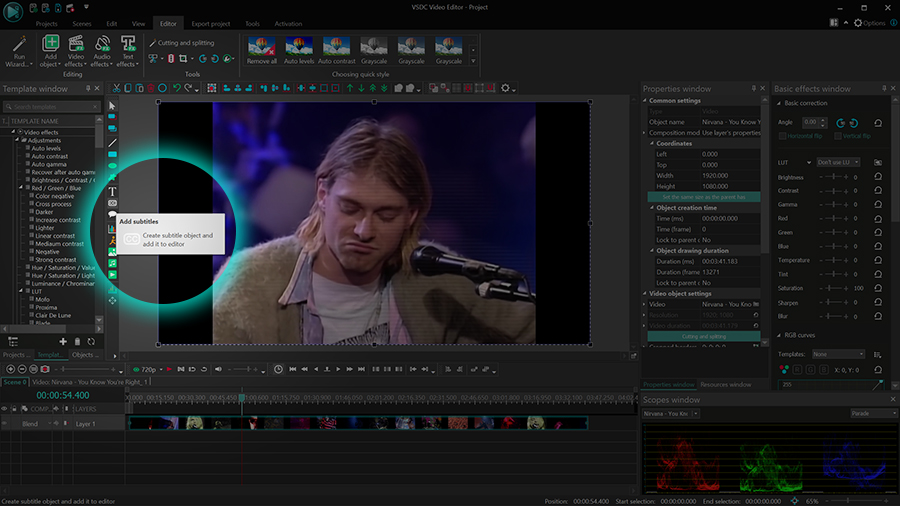The width and height of the screenshot is (900, 506).
Task: Collapse the Coordinates section in Properties
Action: click(x=652, y=143)
